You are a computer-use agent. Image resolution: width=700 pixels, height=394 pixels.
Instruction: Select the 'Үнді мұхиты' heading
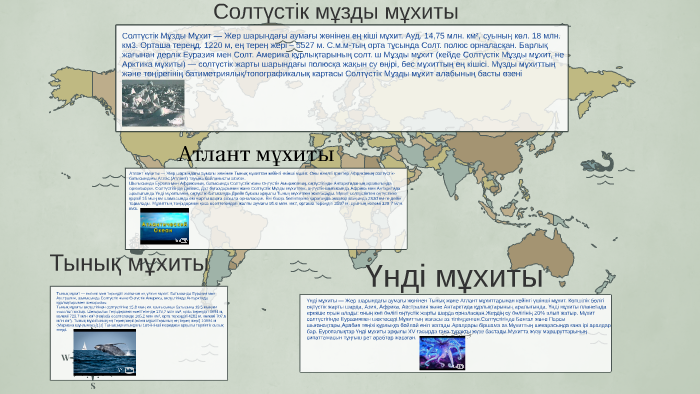pos(455,277)
